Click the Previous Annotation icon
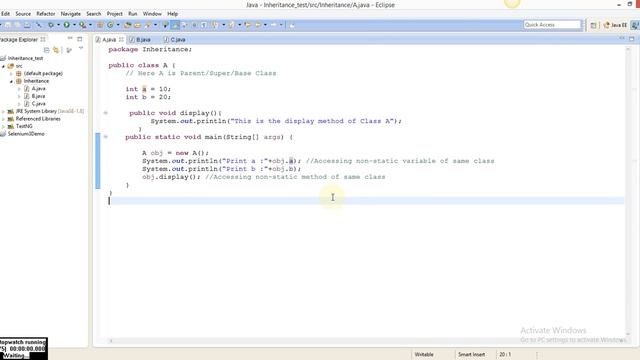Viewport: 640px width, 360px height. tap(231, 25)
